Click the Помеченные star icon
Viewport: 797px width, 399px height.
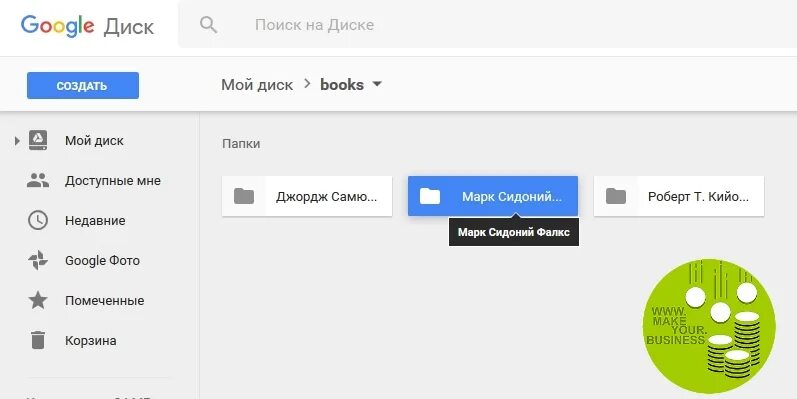(x=38, y=300)
